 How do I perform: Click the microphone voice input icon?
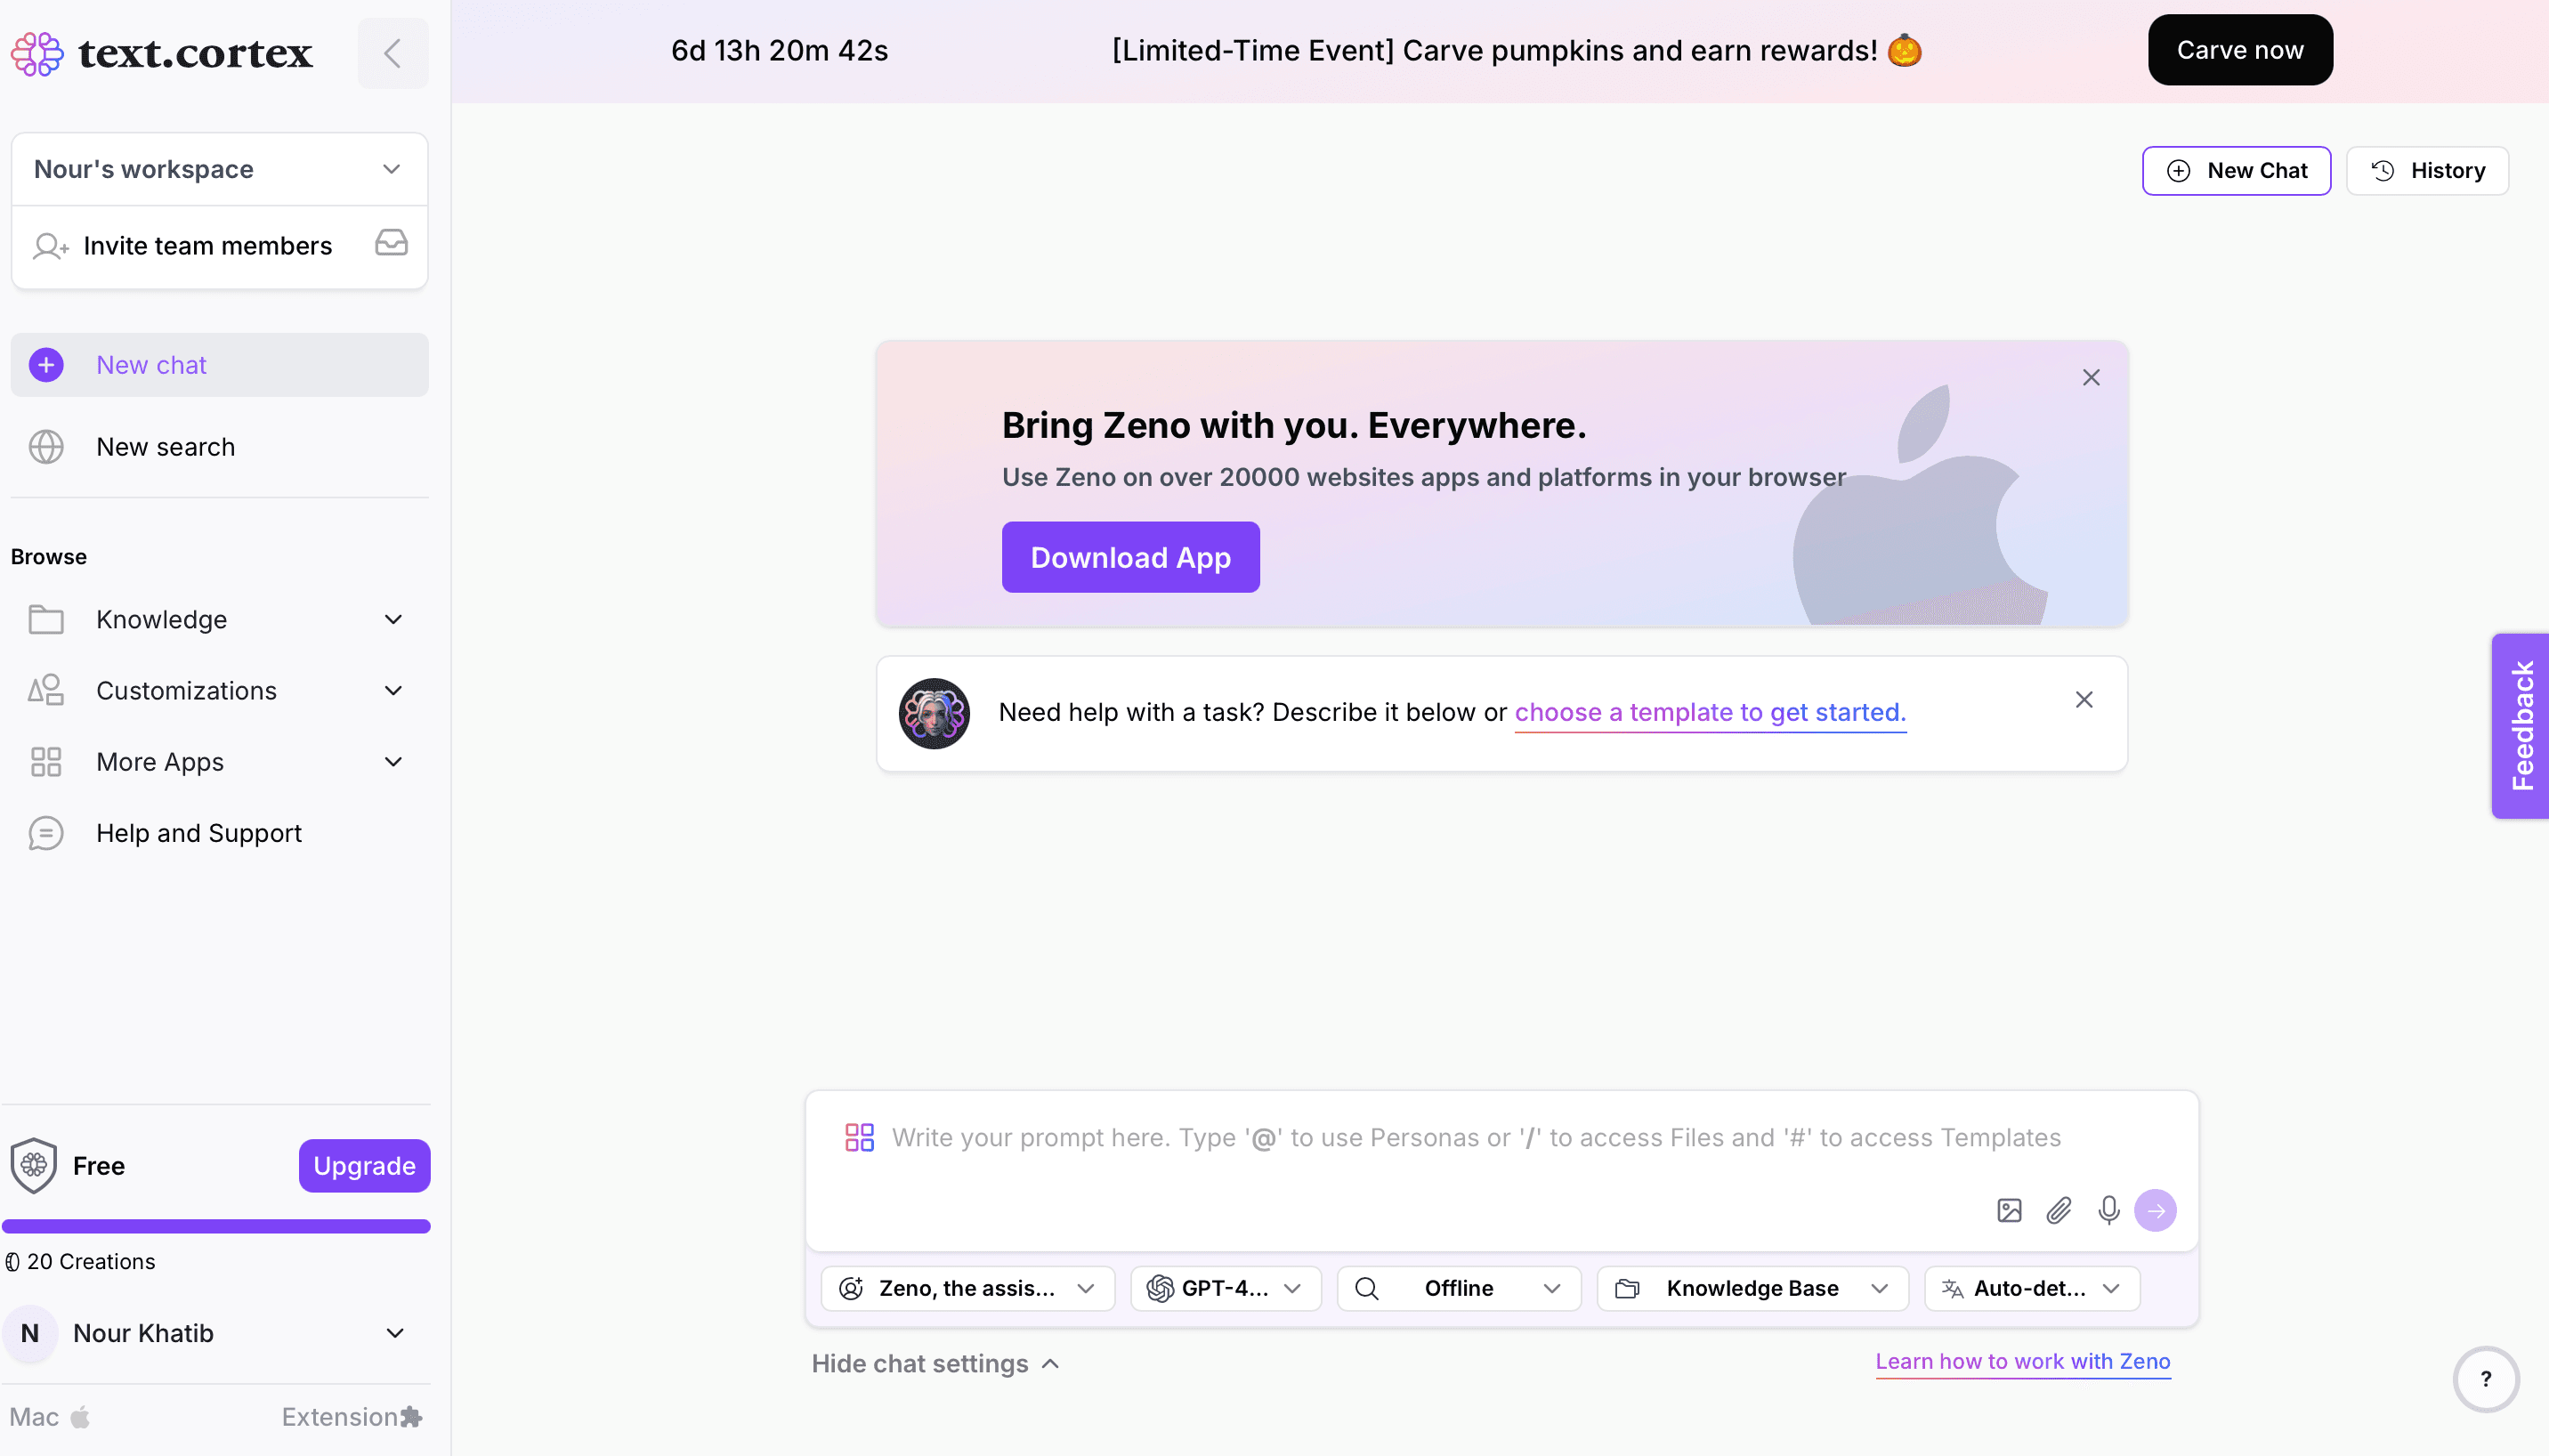(2109, 1209)
